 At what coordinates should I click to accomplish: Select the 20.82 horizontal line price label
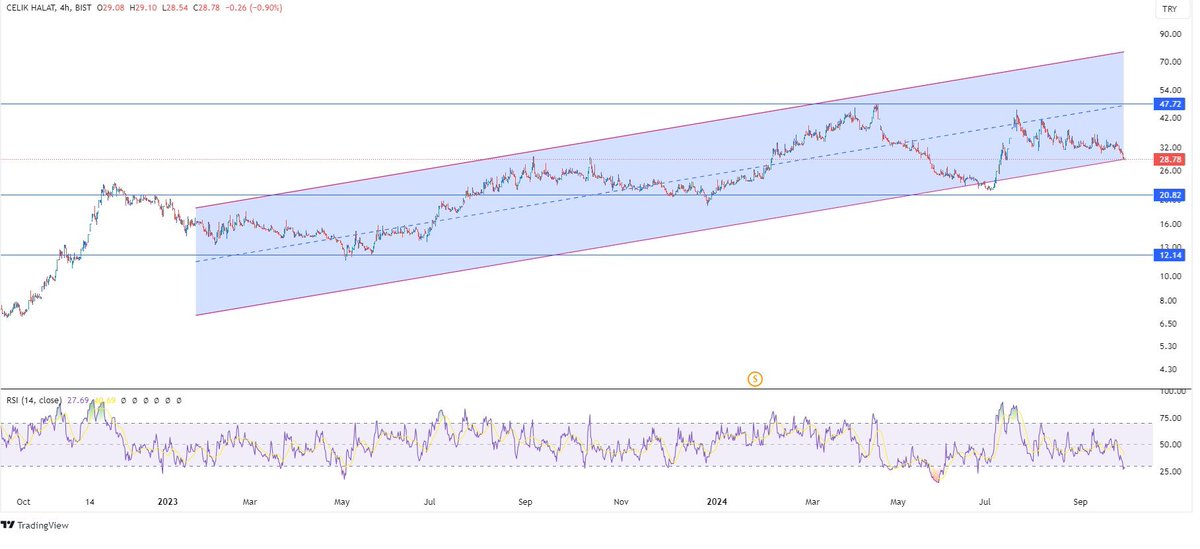pyautogui.click(x=1170, y=195)
